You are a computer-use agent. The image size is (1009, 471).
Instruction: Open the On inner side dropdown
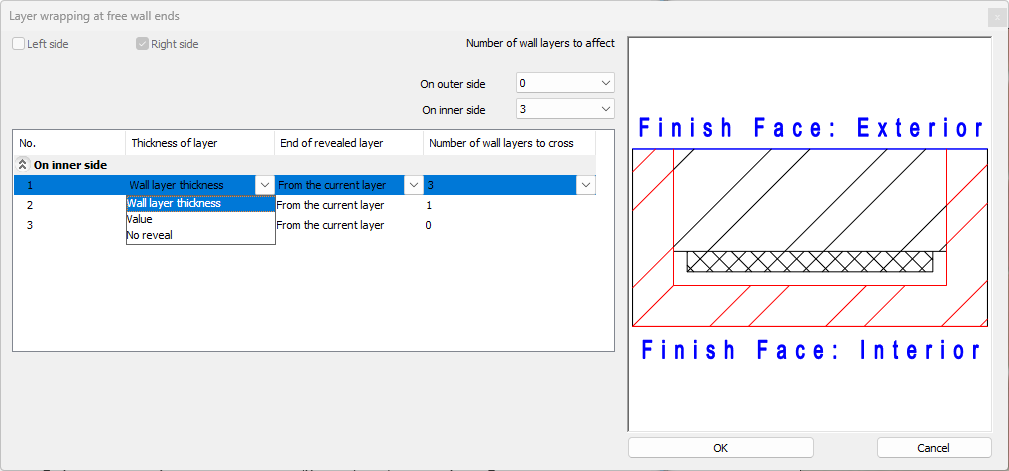pyautogui.click(x=565, y=109)
